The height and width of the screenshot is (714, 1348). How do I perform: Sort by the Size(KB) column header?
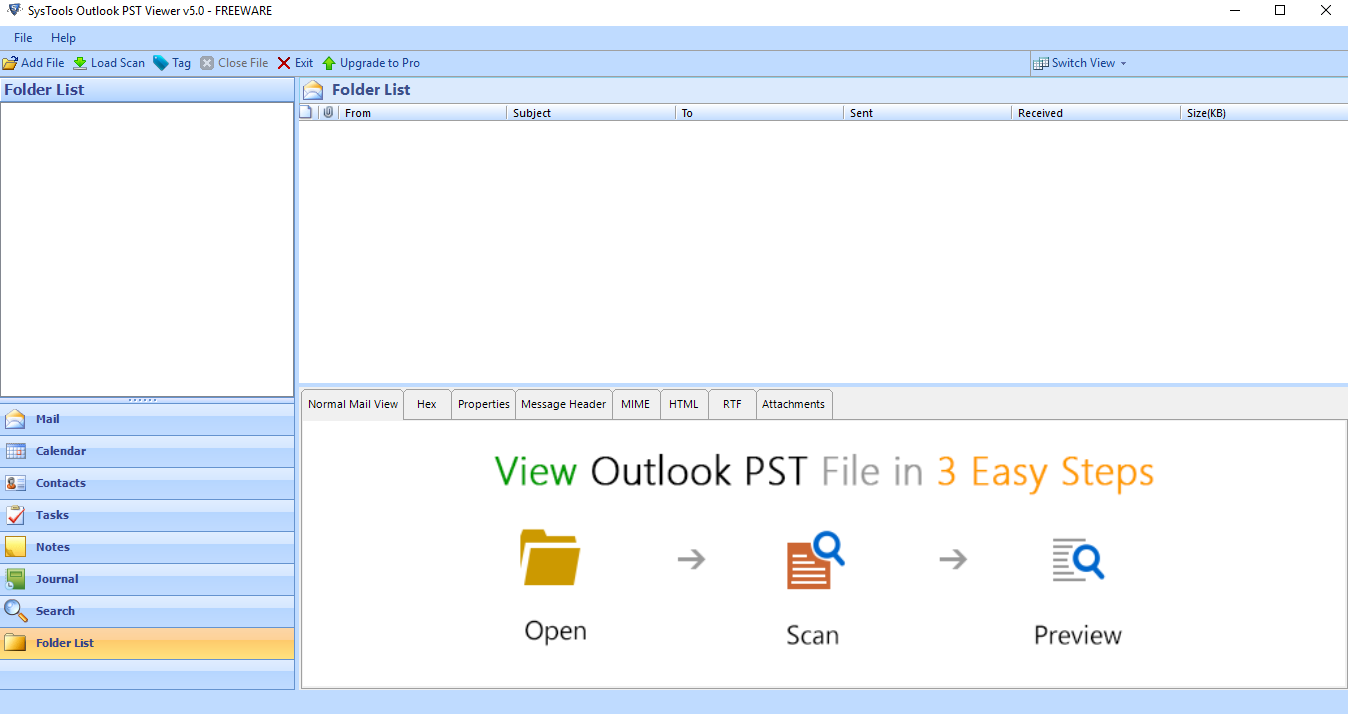point(1264,113)
